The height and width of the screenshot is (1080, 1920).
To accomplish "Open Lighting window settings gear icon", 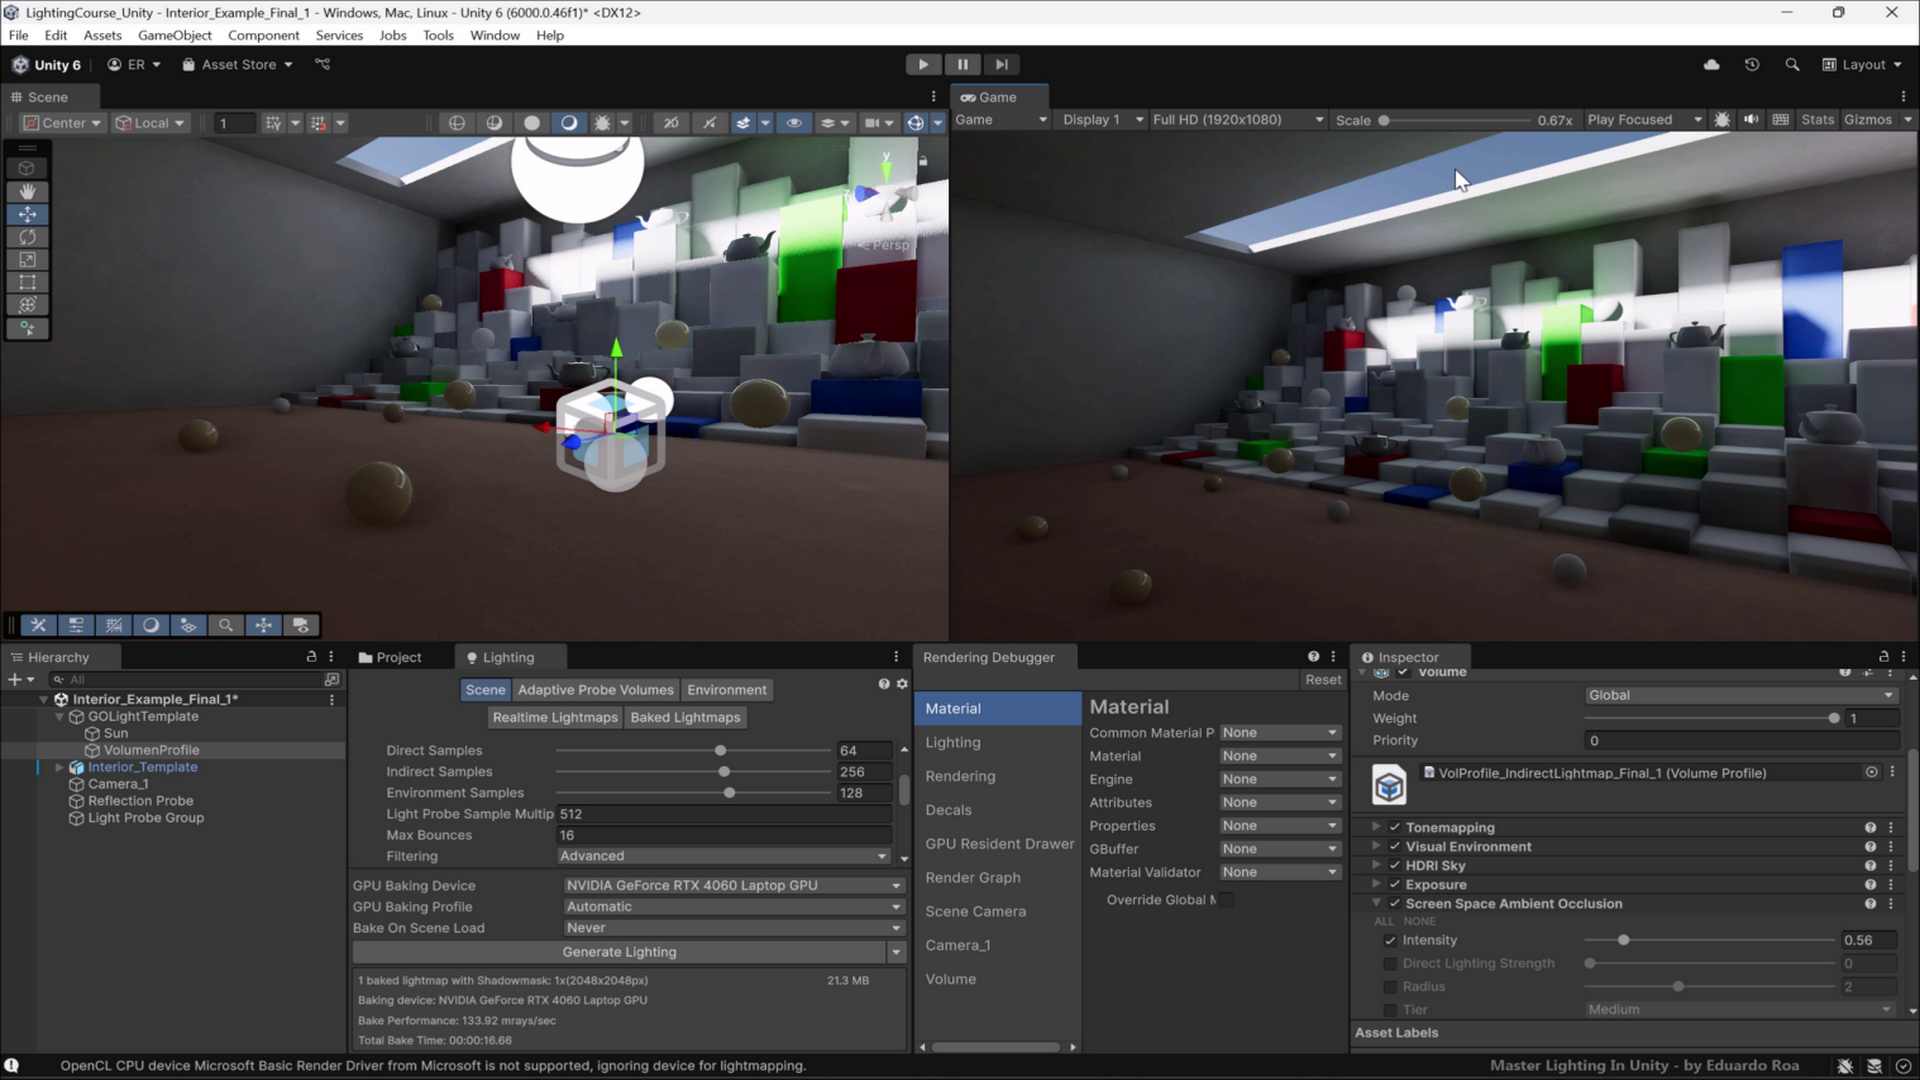I will (902, 684).
